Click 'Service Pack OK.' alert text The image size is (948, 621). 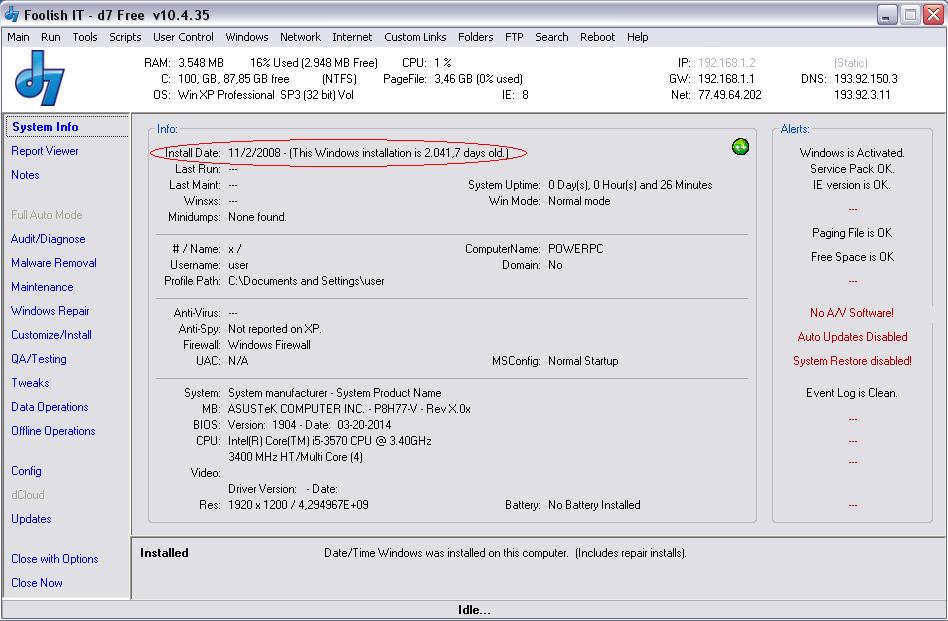pos(852,169)
